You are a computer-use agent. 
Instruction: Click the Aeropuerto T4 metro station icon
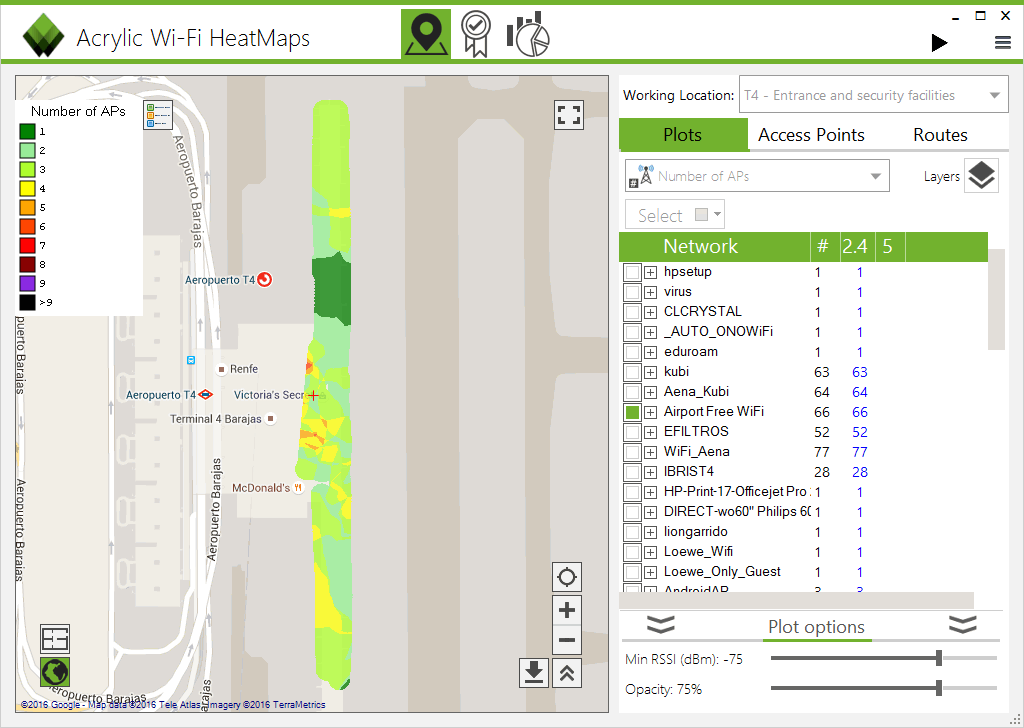tap(206, 394)
